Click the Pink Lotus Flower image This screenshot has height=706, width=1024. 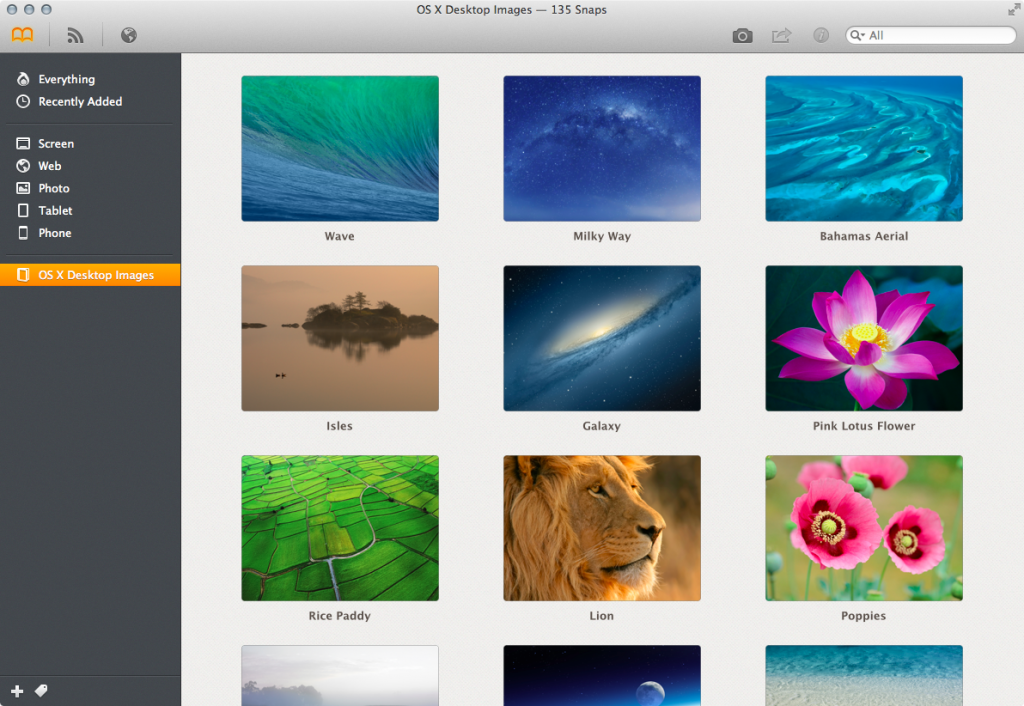[x=863, y=338]
